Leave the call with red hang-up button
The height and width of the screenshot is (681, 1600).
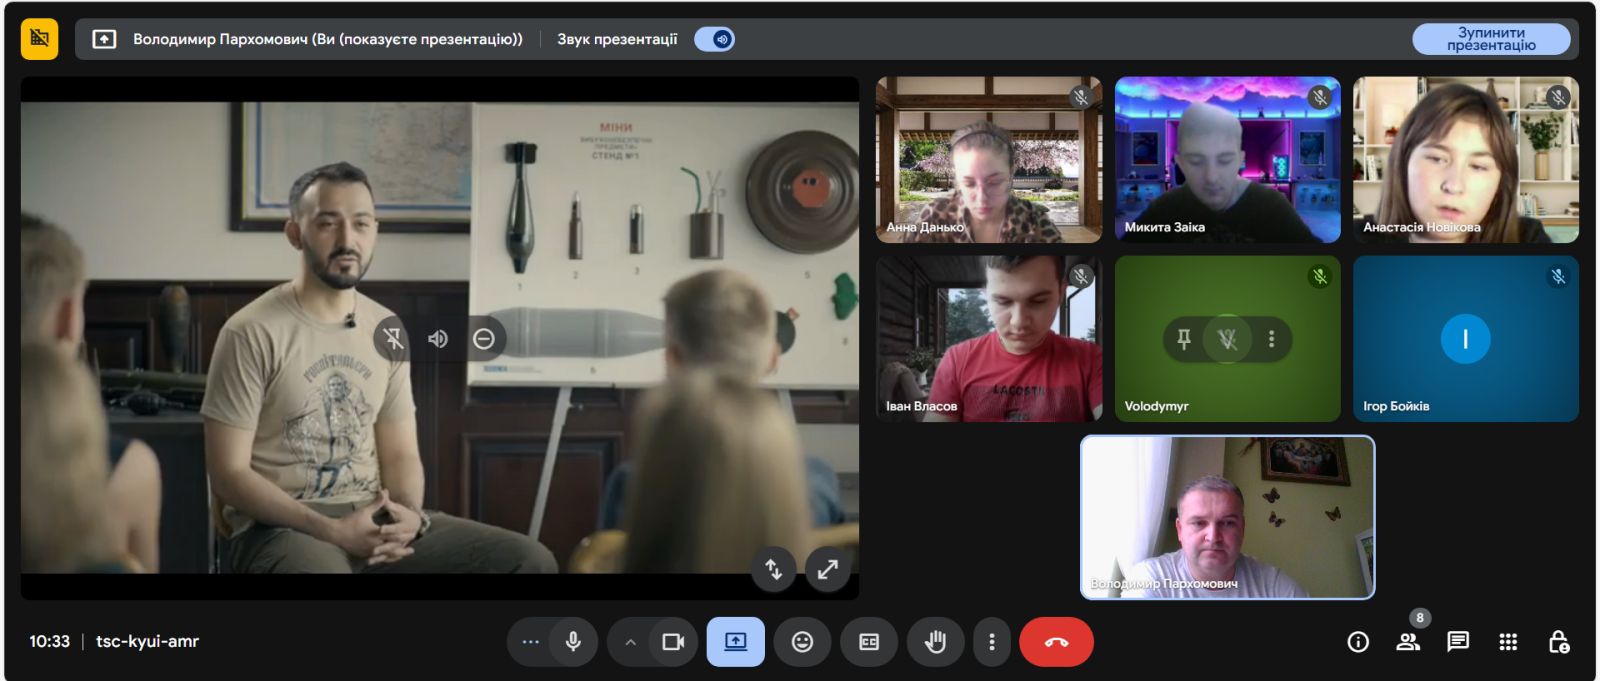(x=1056, y=642)
